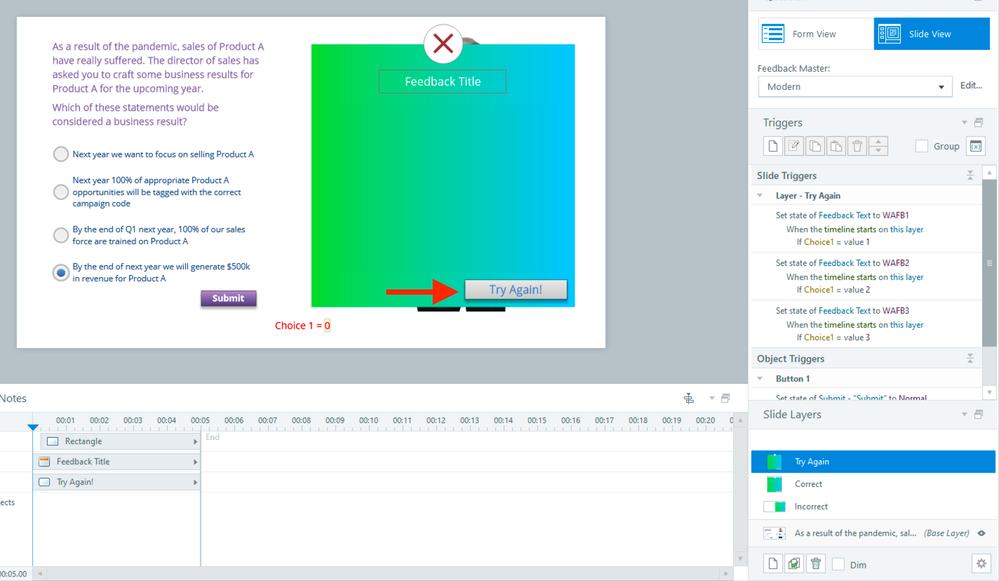
Task: Undock the Triggers panel
Action: tap(979, 122)
